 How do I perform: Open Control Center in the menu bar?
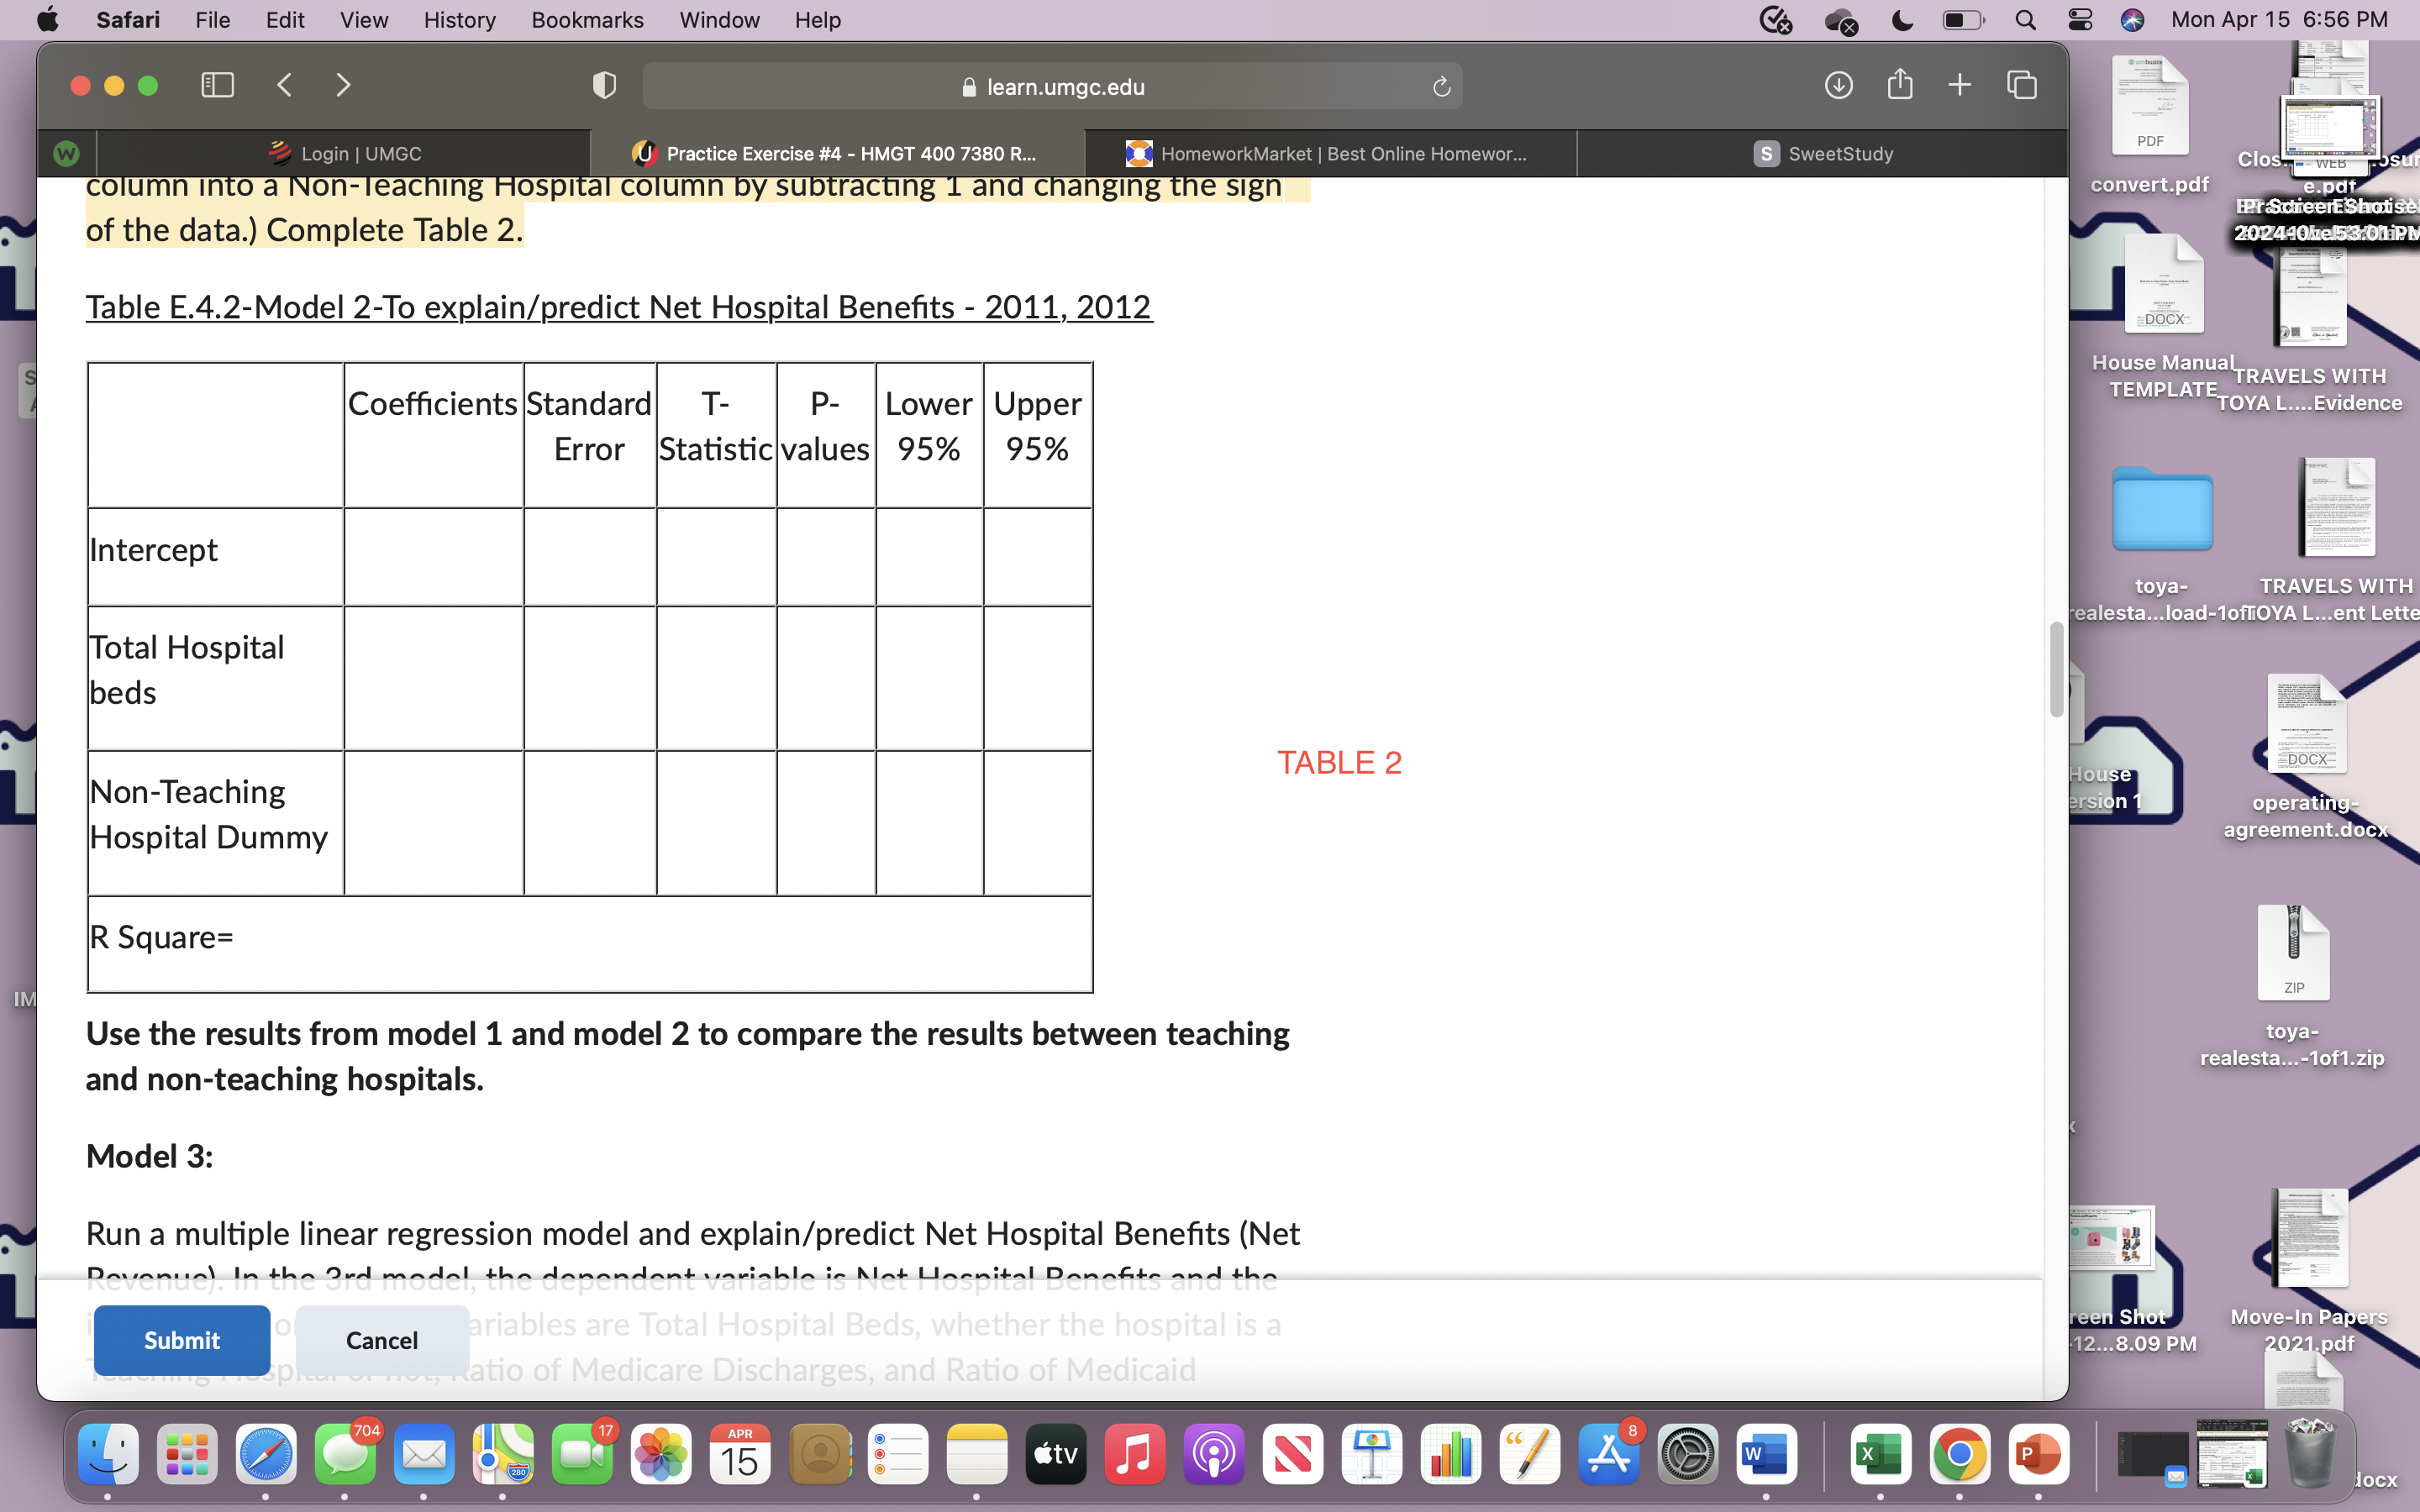[x=2079, y=20]
